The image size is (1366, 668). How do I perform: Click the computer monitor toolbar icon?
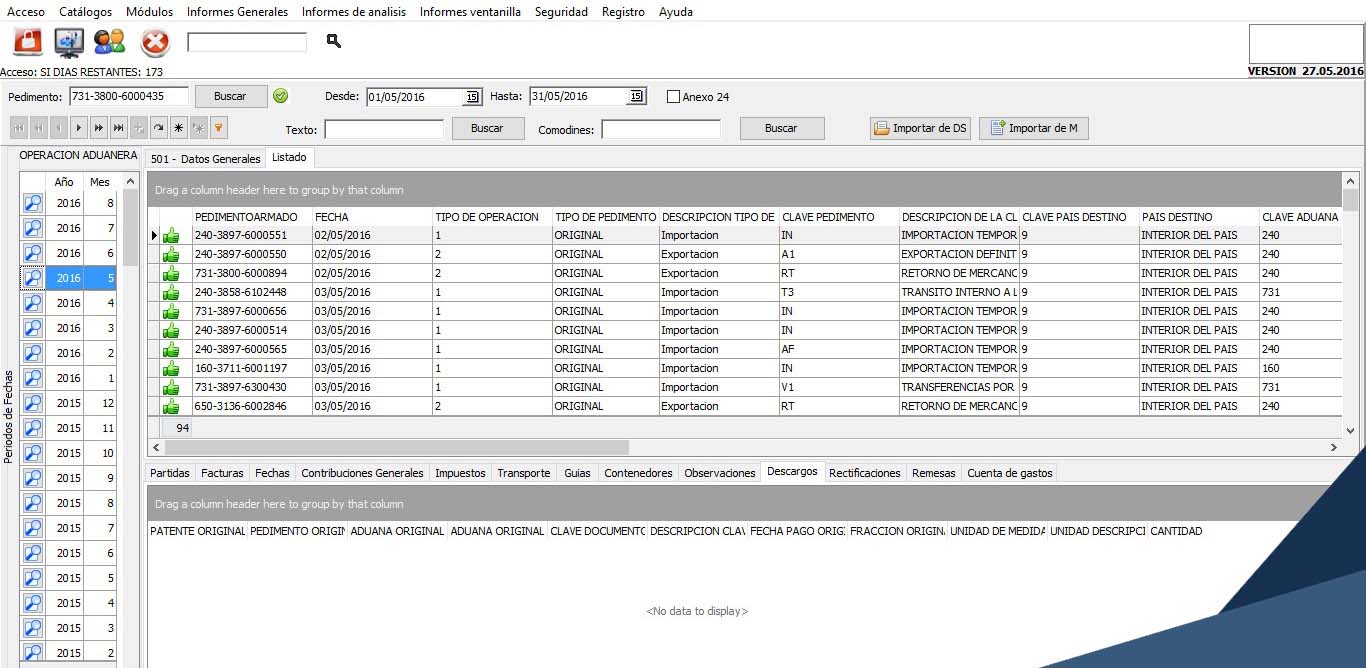point(69,42)
